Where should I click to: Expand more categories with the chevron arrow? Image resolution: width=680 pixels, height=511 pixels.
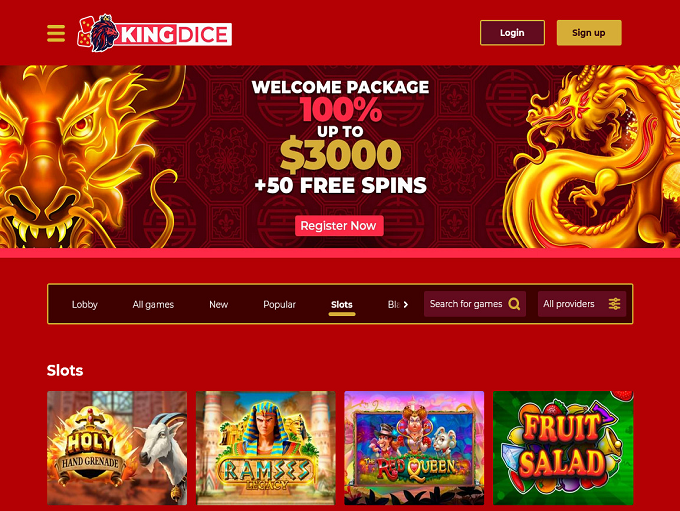point(406,305)
